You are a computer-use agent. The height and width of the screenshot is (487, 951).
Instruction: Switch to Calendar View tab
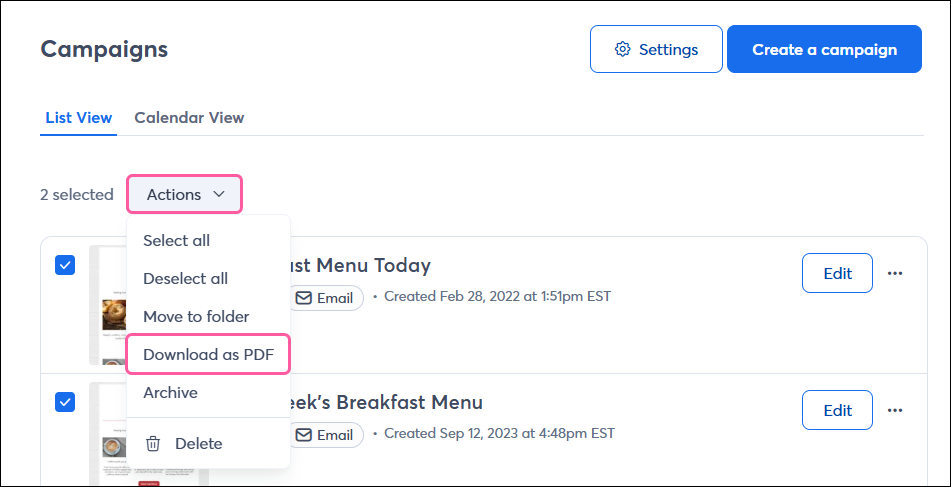point(189,118)
